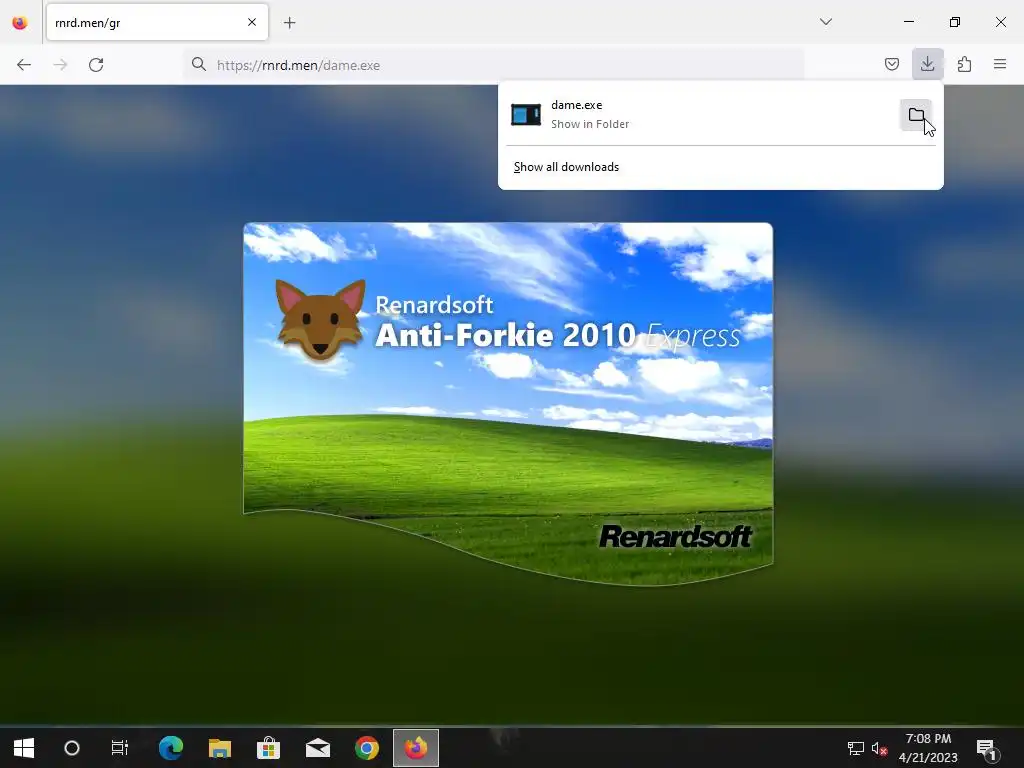Open the notification center
Image resolution: width=1024 pixels, height=768 pixels.
[x=987, y=748]
